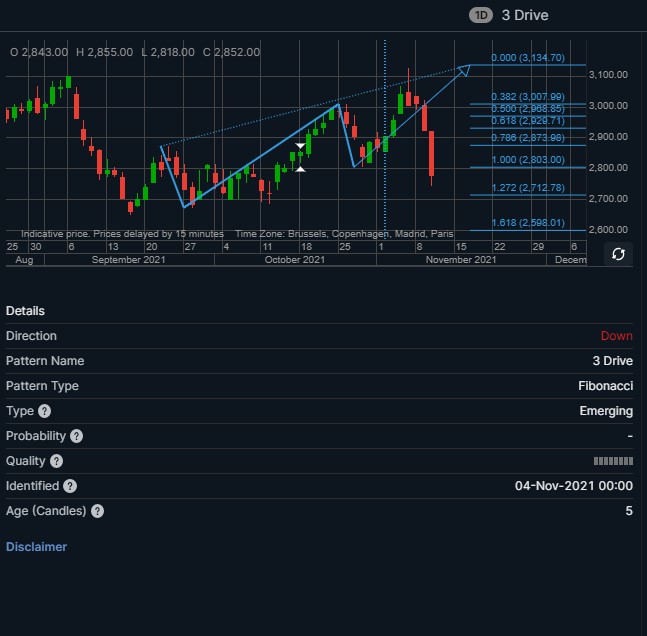Open the Age (Candles) help icon

click(x=97, y=511)
